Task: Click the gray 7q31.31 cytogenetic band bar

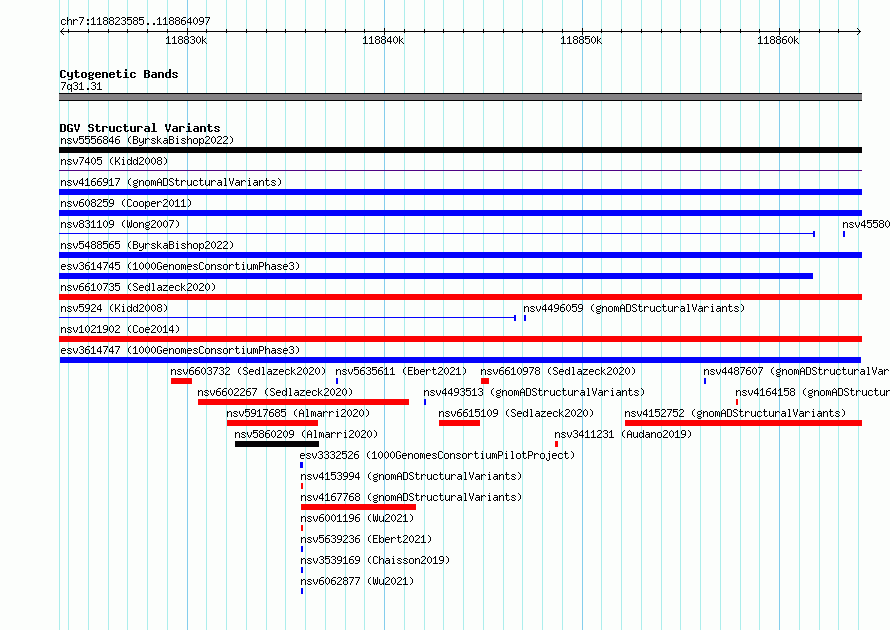Action: [x=460, y=97]
